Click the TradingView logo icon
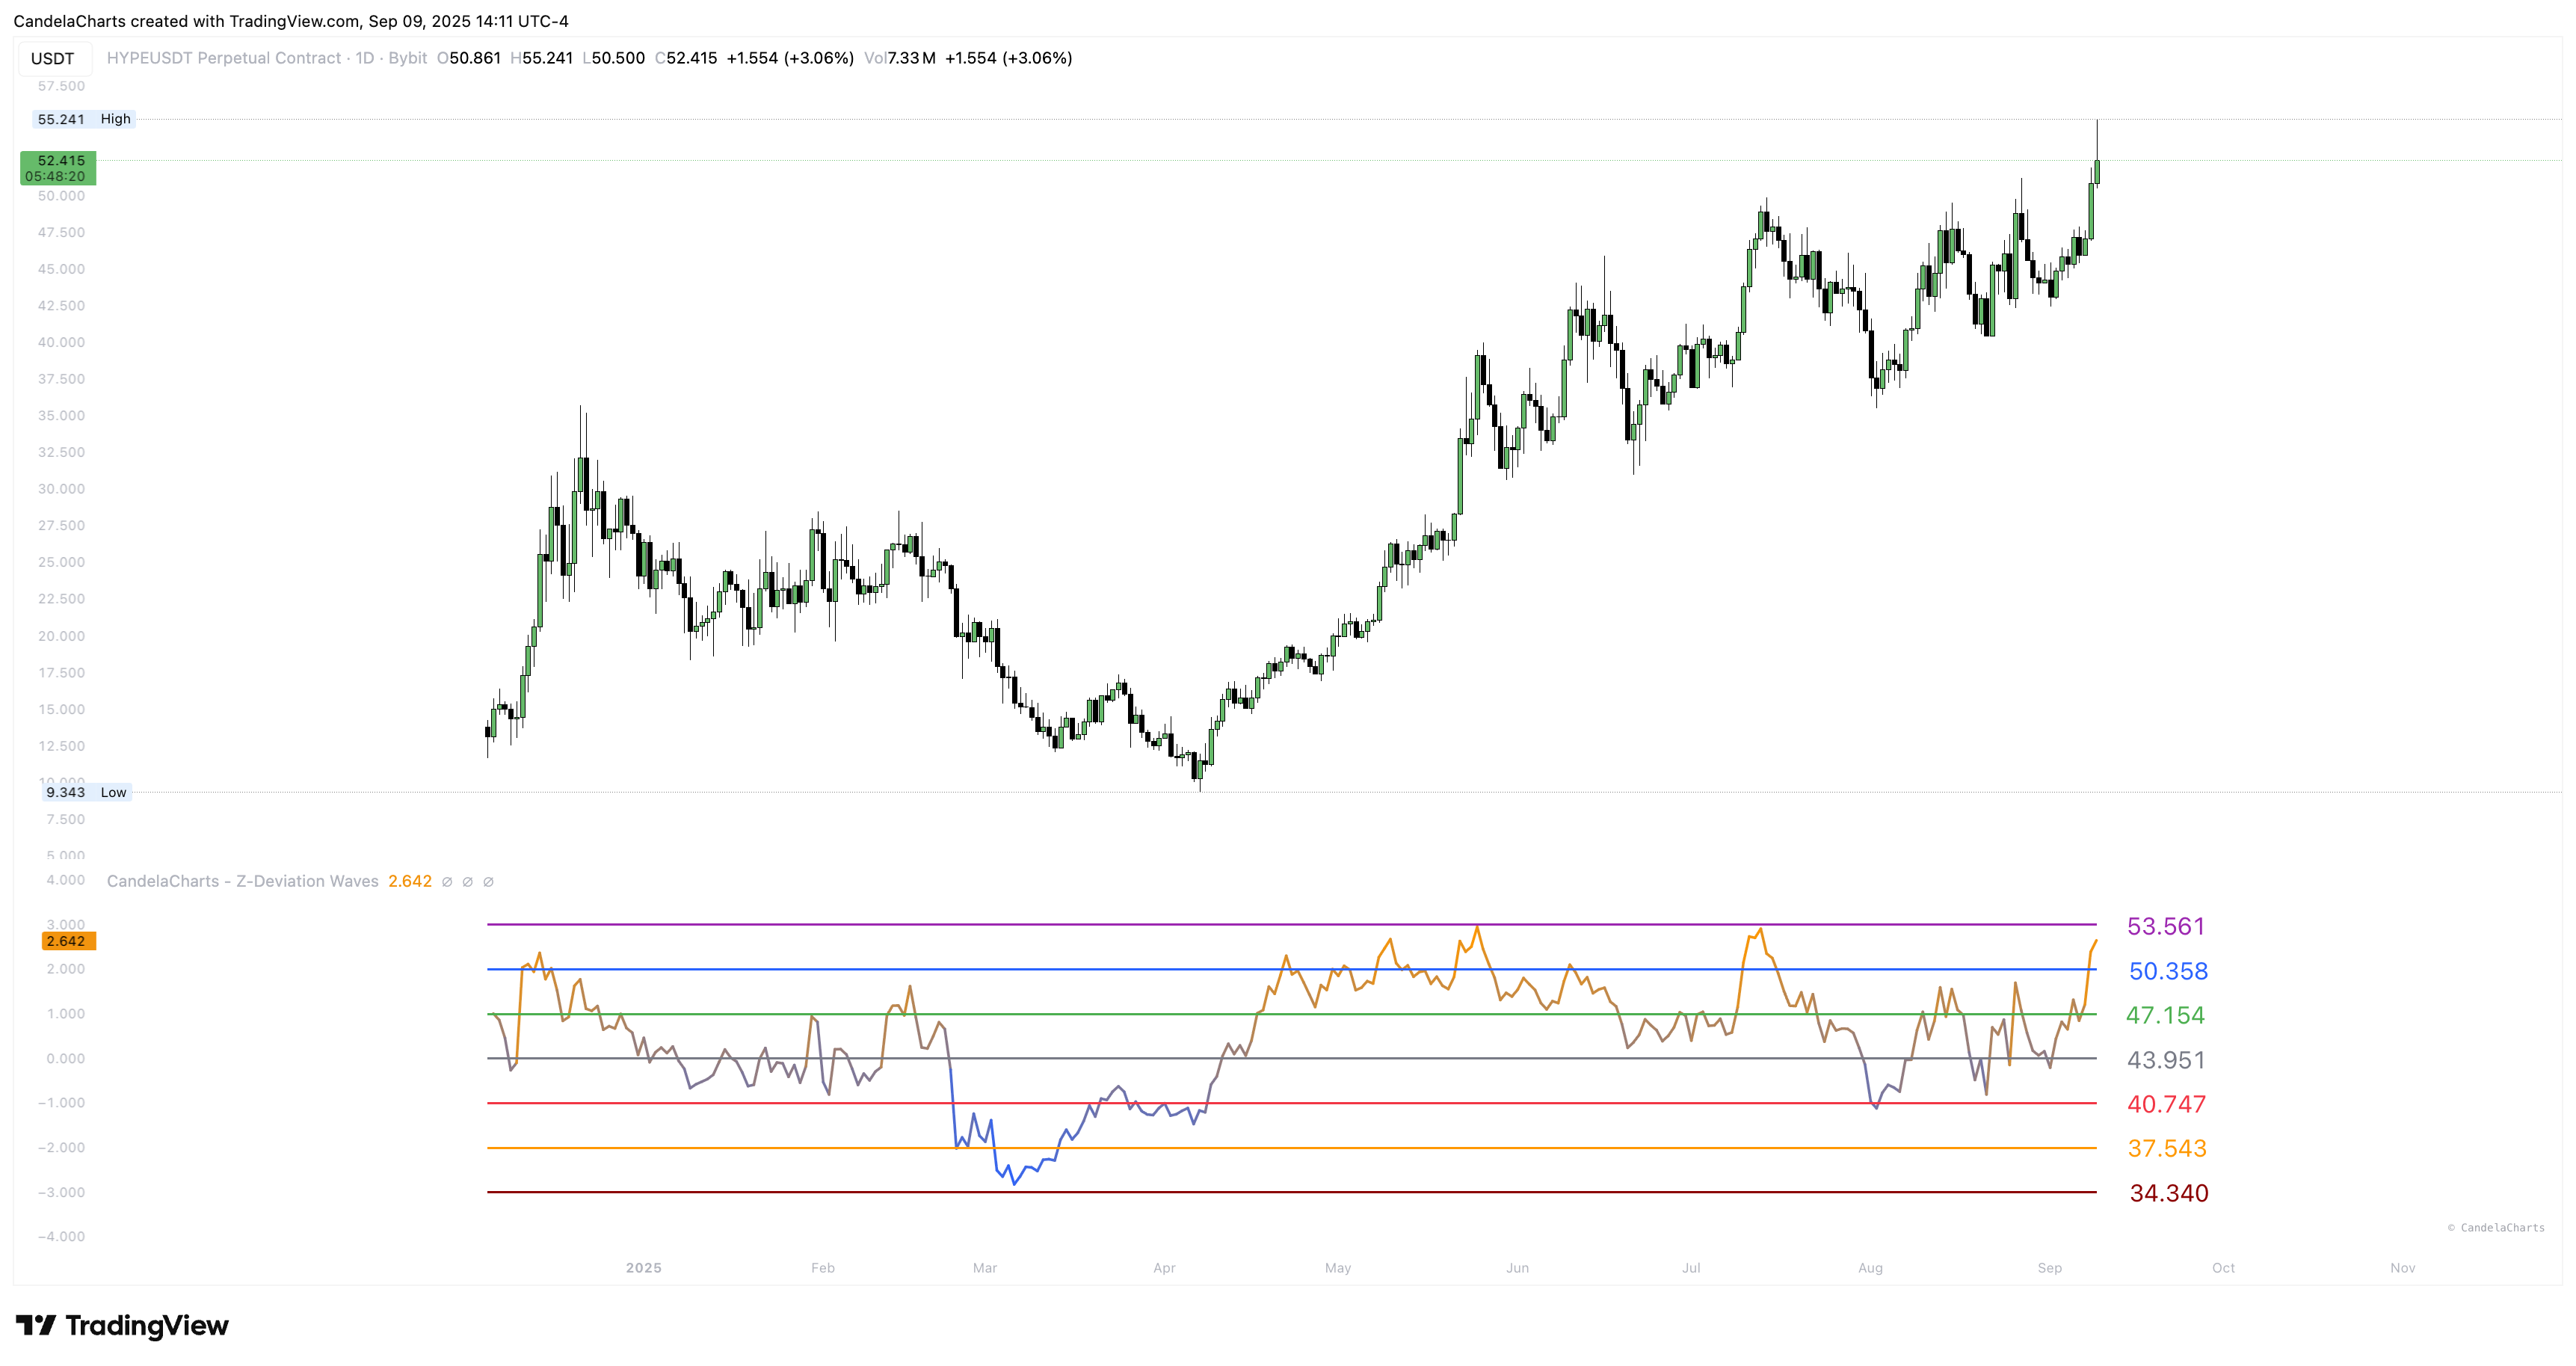 click(x=36, y=1325)
